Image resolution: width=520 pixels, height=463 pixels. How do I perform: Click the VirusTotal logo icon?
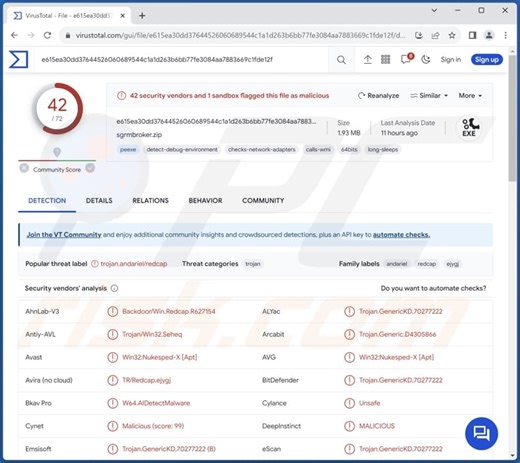[x=18, y=59]
